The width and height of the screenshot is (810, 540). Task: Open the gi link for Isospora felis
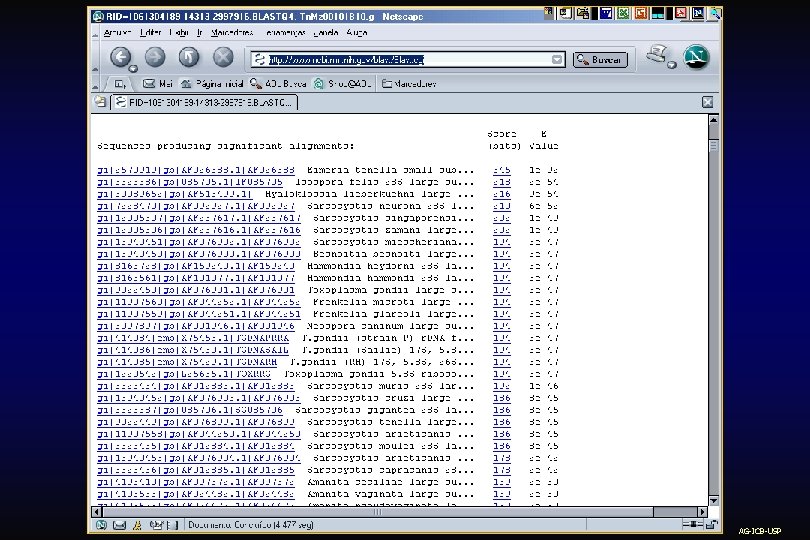(190, 182)
